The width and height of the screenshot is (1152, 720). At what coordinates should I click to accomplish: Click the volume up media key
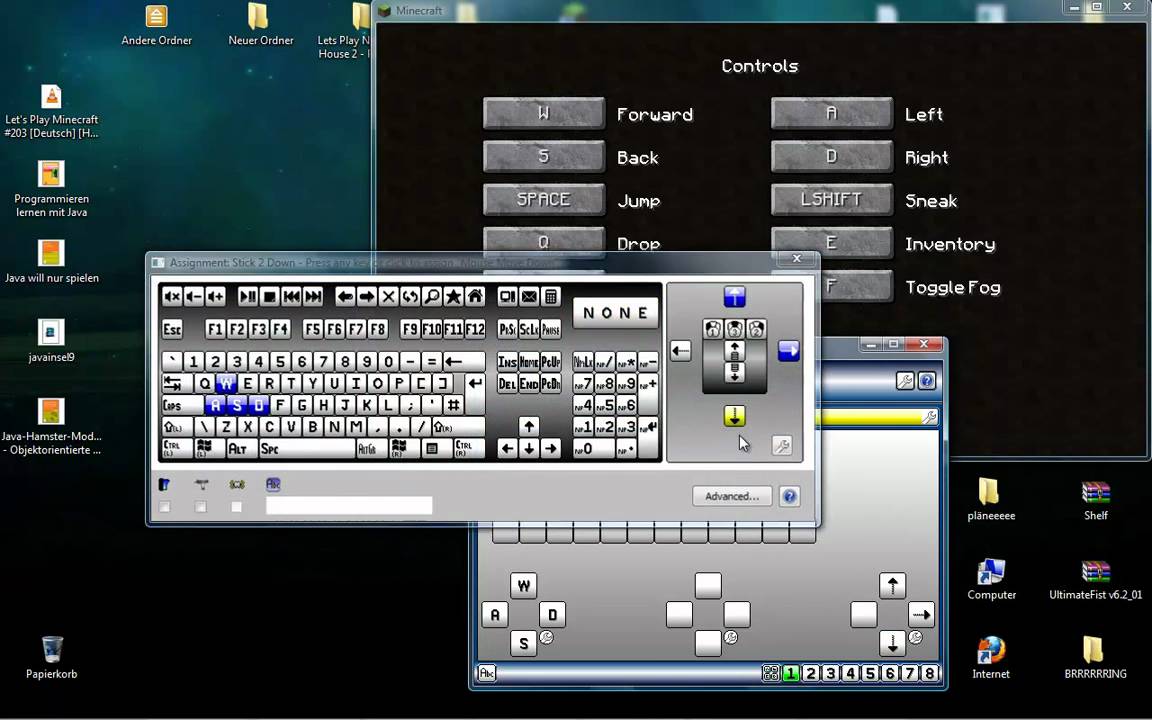point(215,297)
